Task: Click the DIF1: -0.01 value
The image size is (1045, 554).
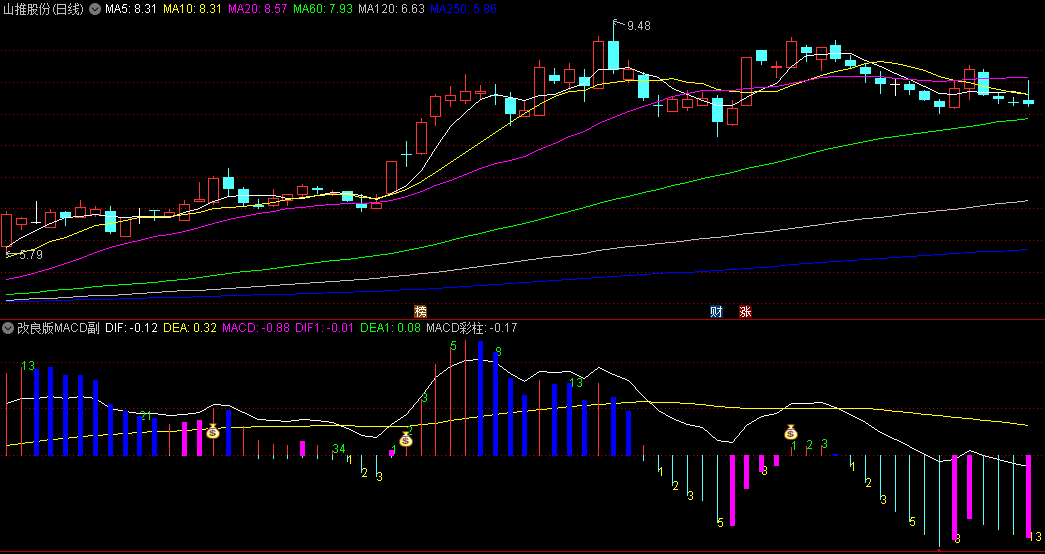Action: [325, 328]
